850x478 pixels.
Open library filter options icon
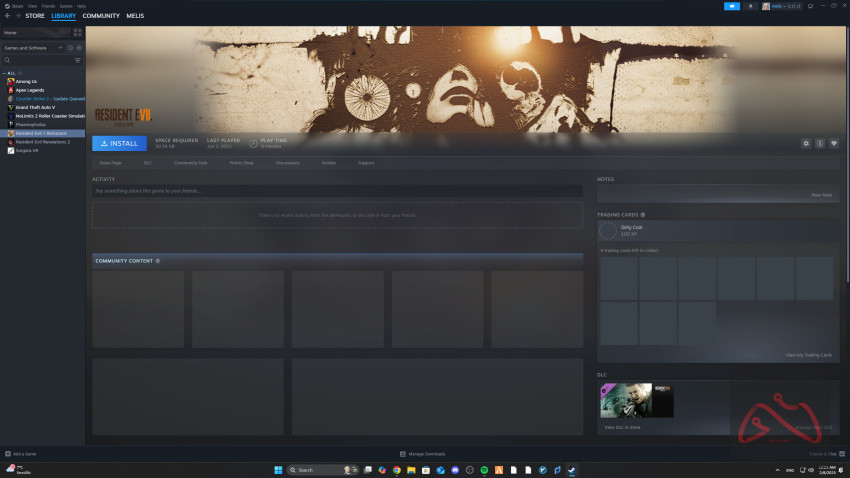[78, 60]
